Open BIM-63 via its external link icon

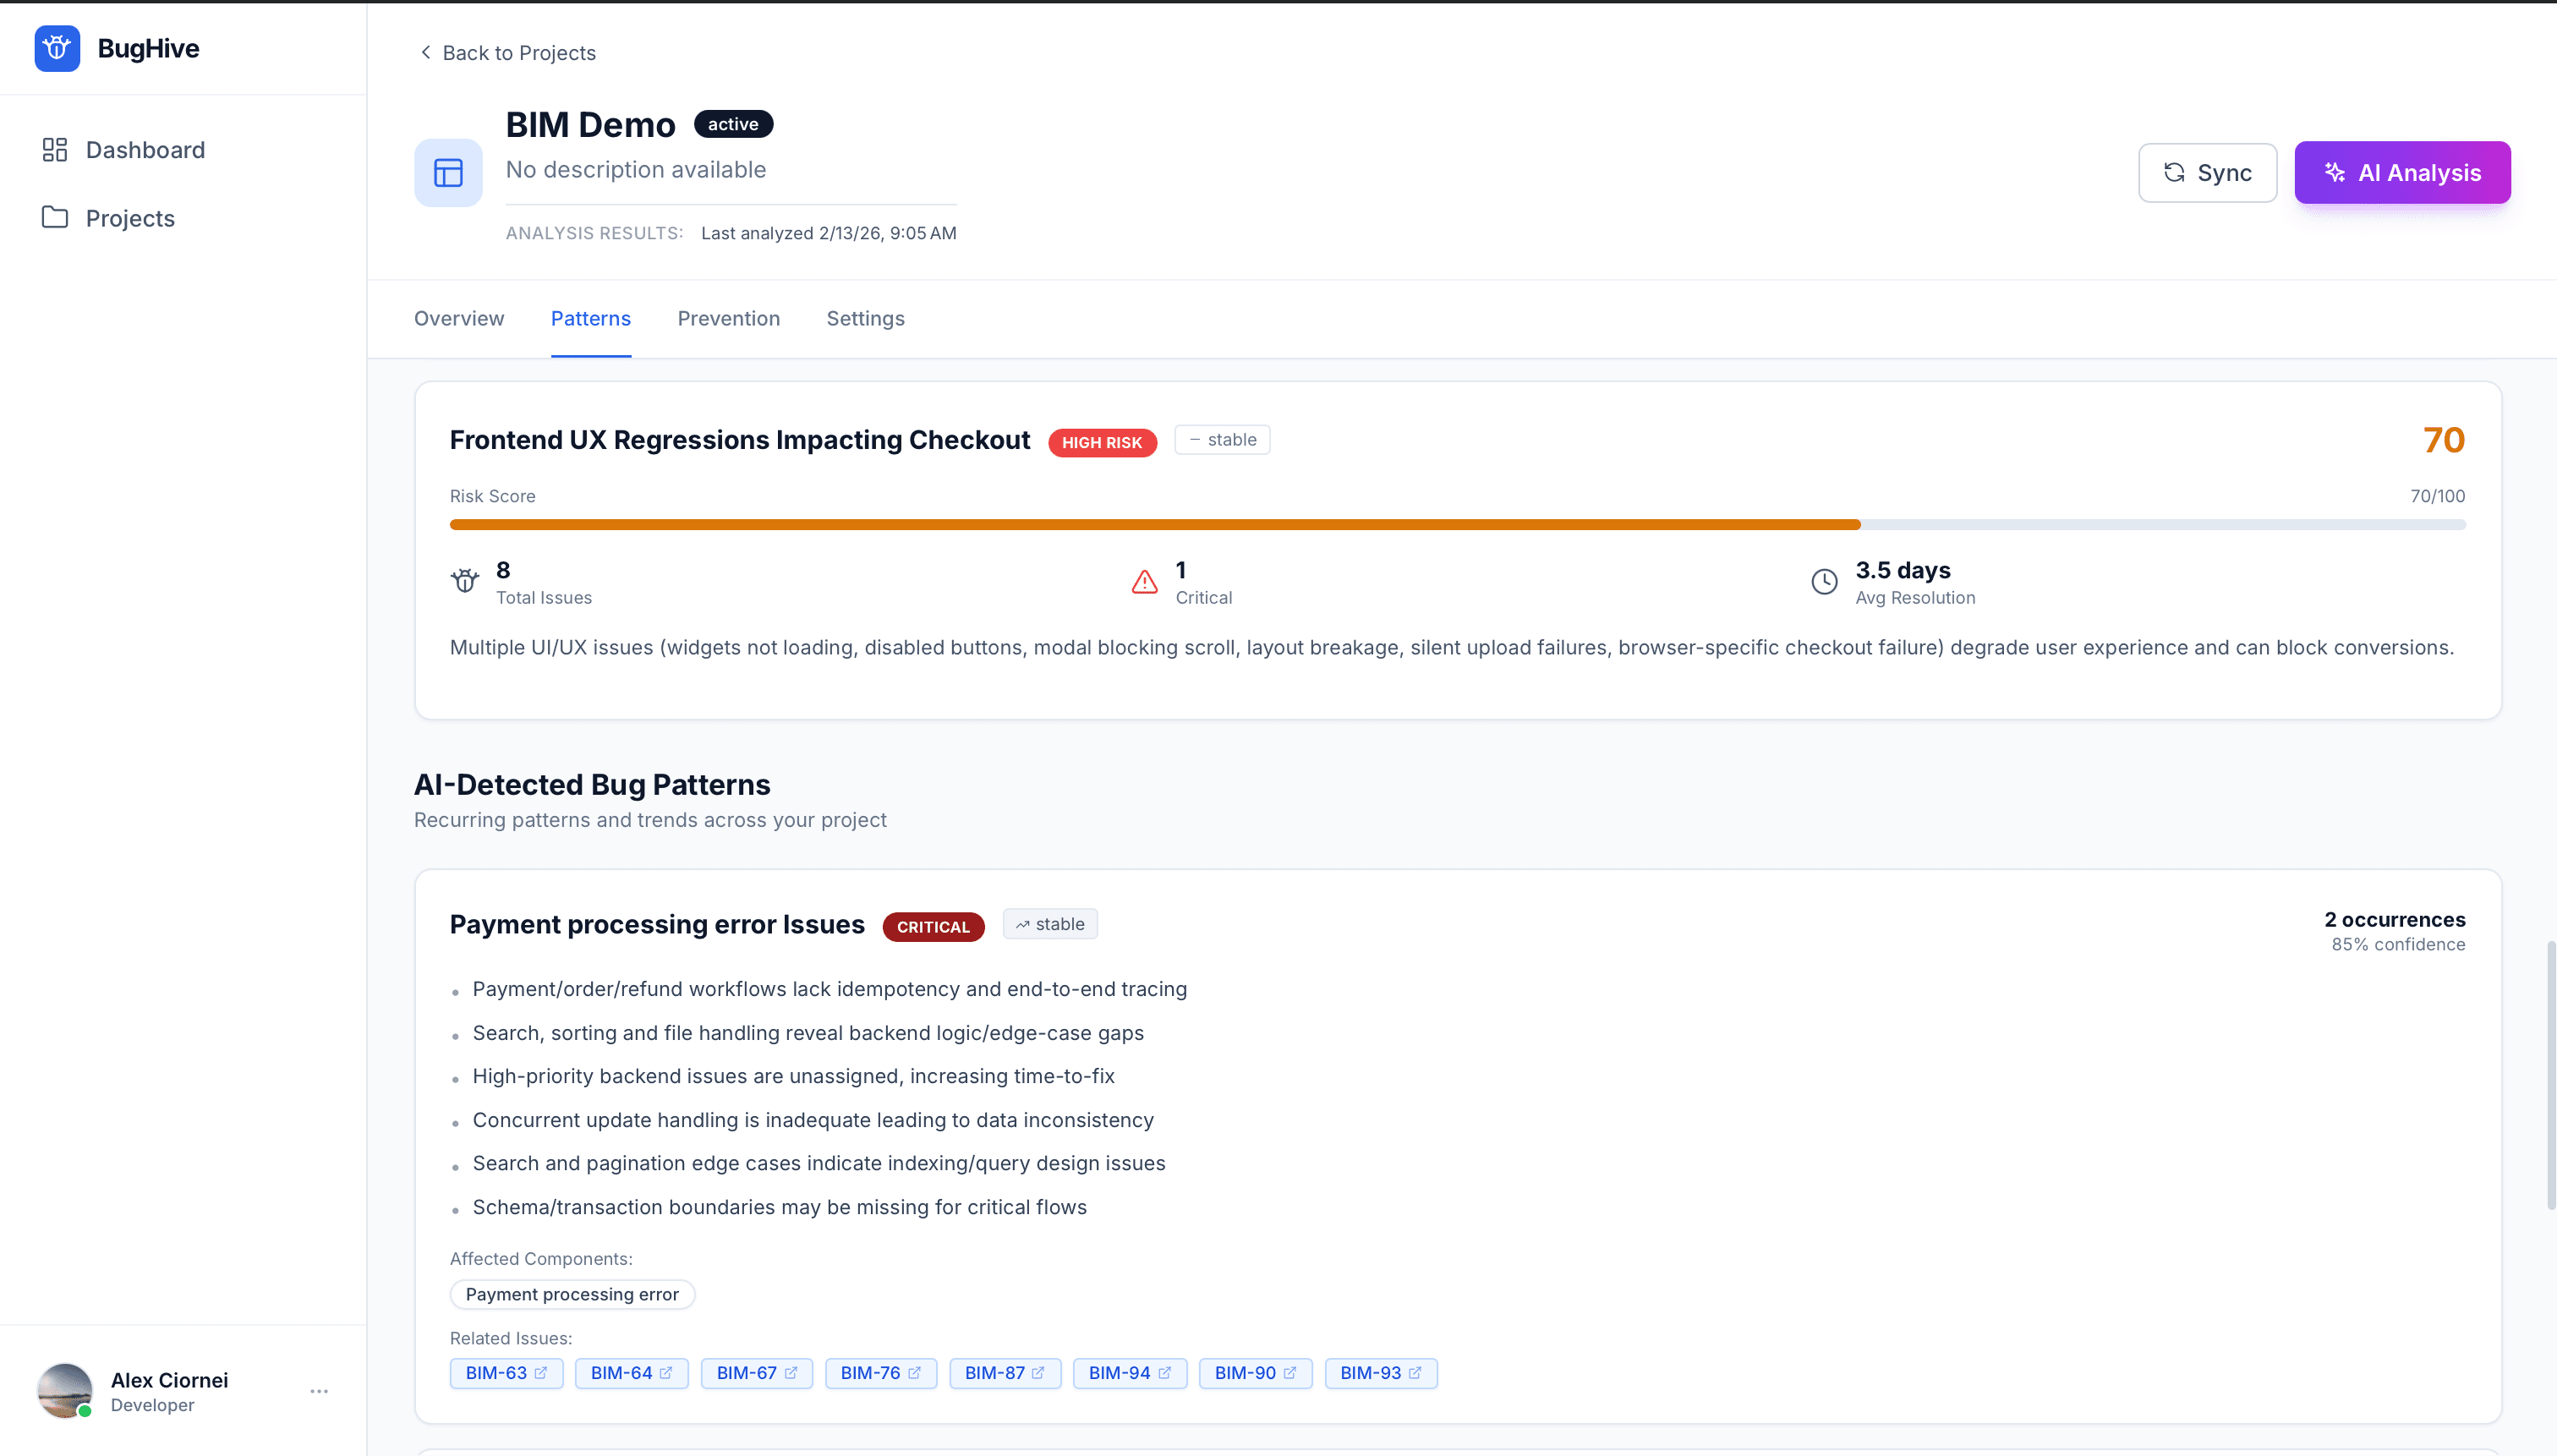click(541, 1373)
